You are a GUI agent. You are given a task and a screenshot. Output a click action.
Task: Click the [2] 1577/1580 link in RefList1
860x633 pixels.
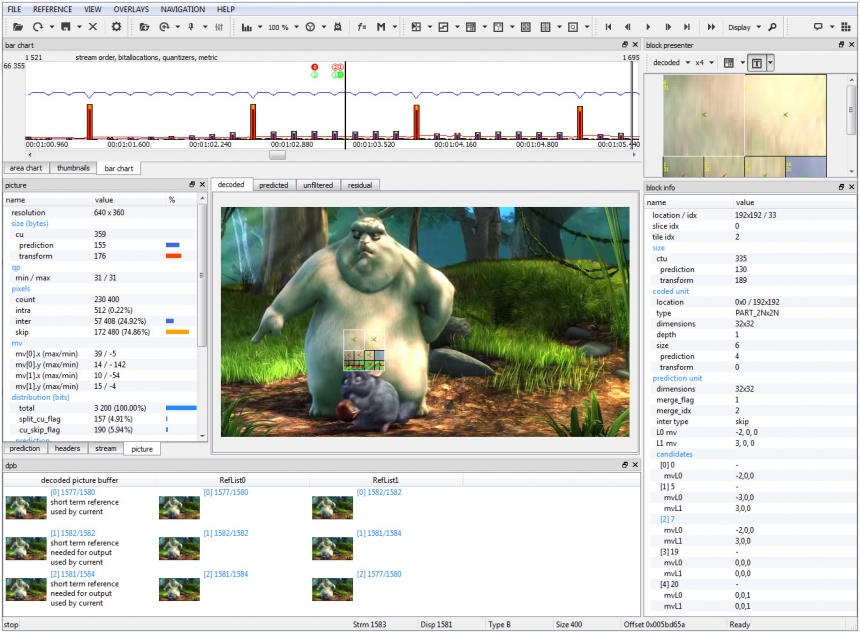pos(379,574)
